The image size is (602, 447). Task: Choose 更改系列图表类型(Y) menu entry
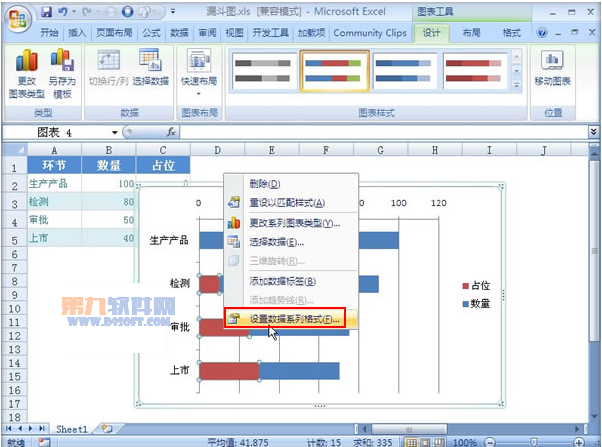pyautogui.click(x=291, y=223)
